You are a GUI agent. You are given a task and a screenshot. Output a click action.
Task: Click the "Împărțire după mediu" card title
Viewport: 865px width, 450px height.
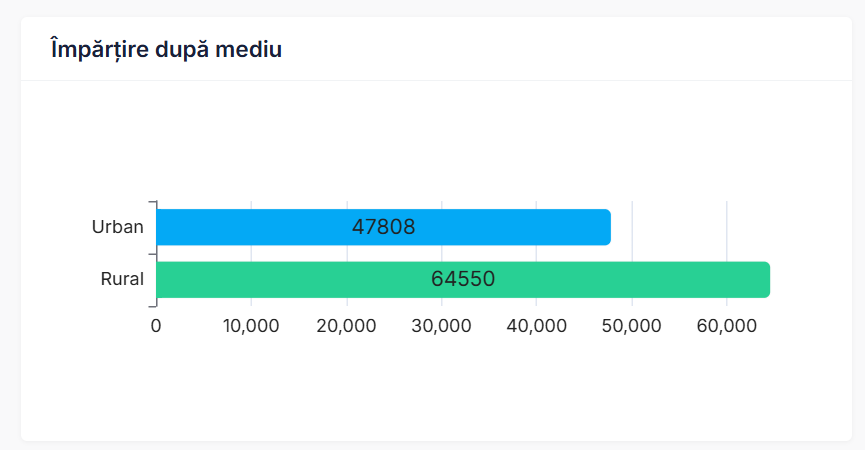[166, 49]
